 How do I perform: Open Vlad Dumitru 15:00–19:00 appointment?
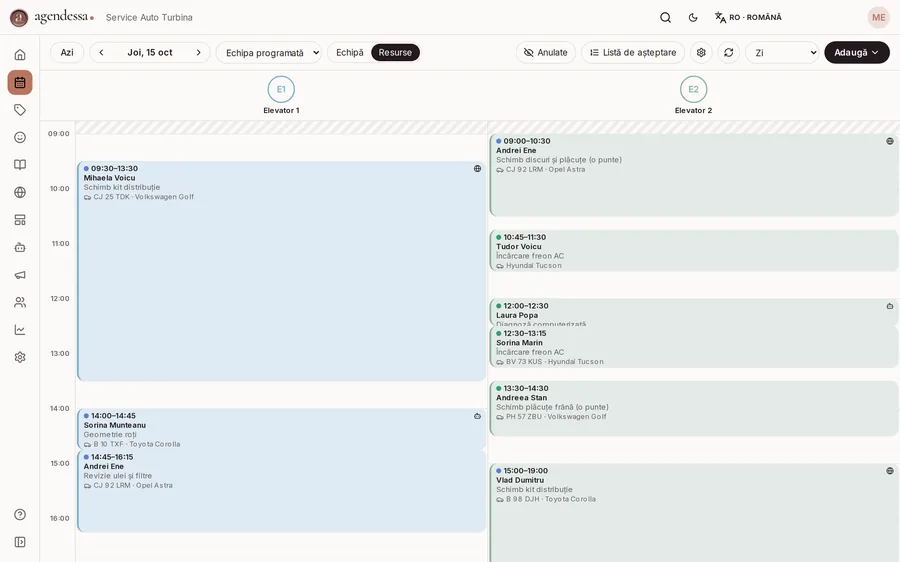[x=693, y=513]
